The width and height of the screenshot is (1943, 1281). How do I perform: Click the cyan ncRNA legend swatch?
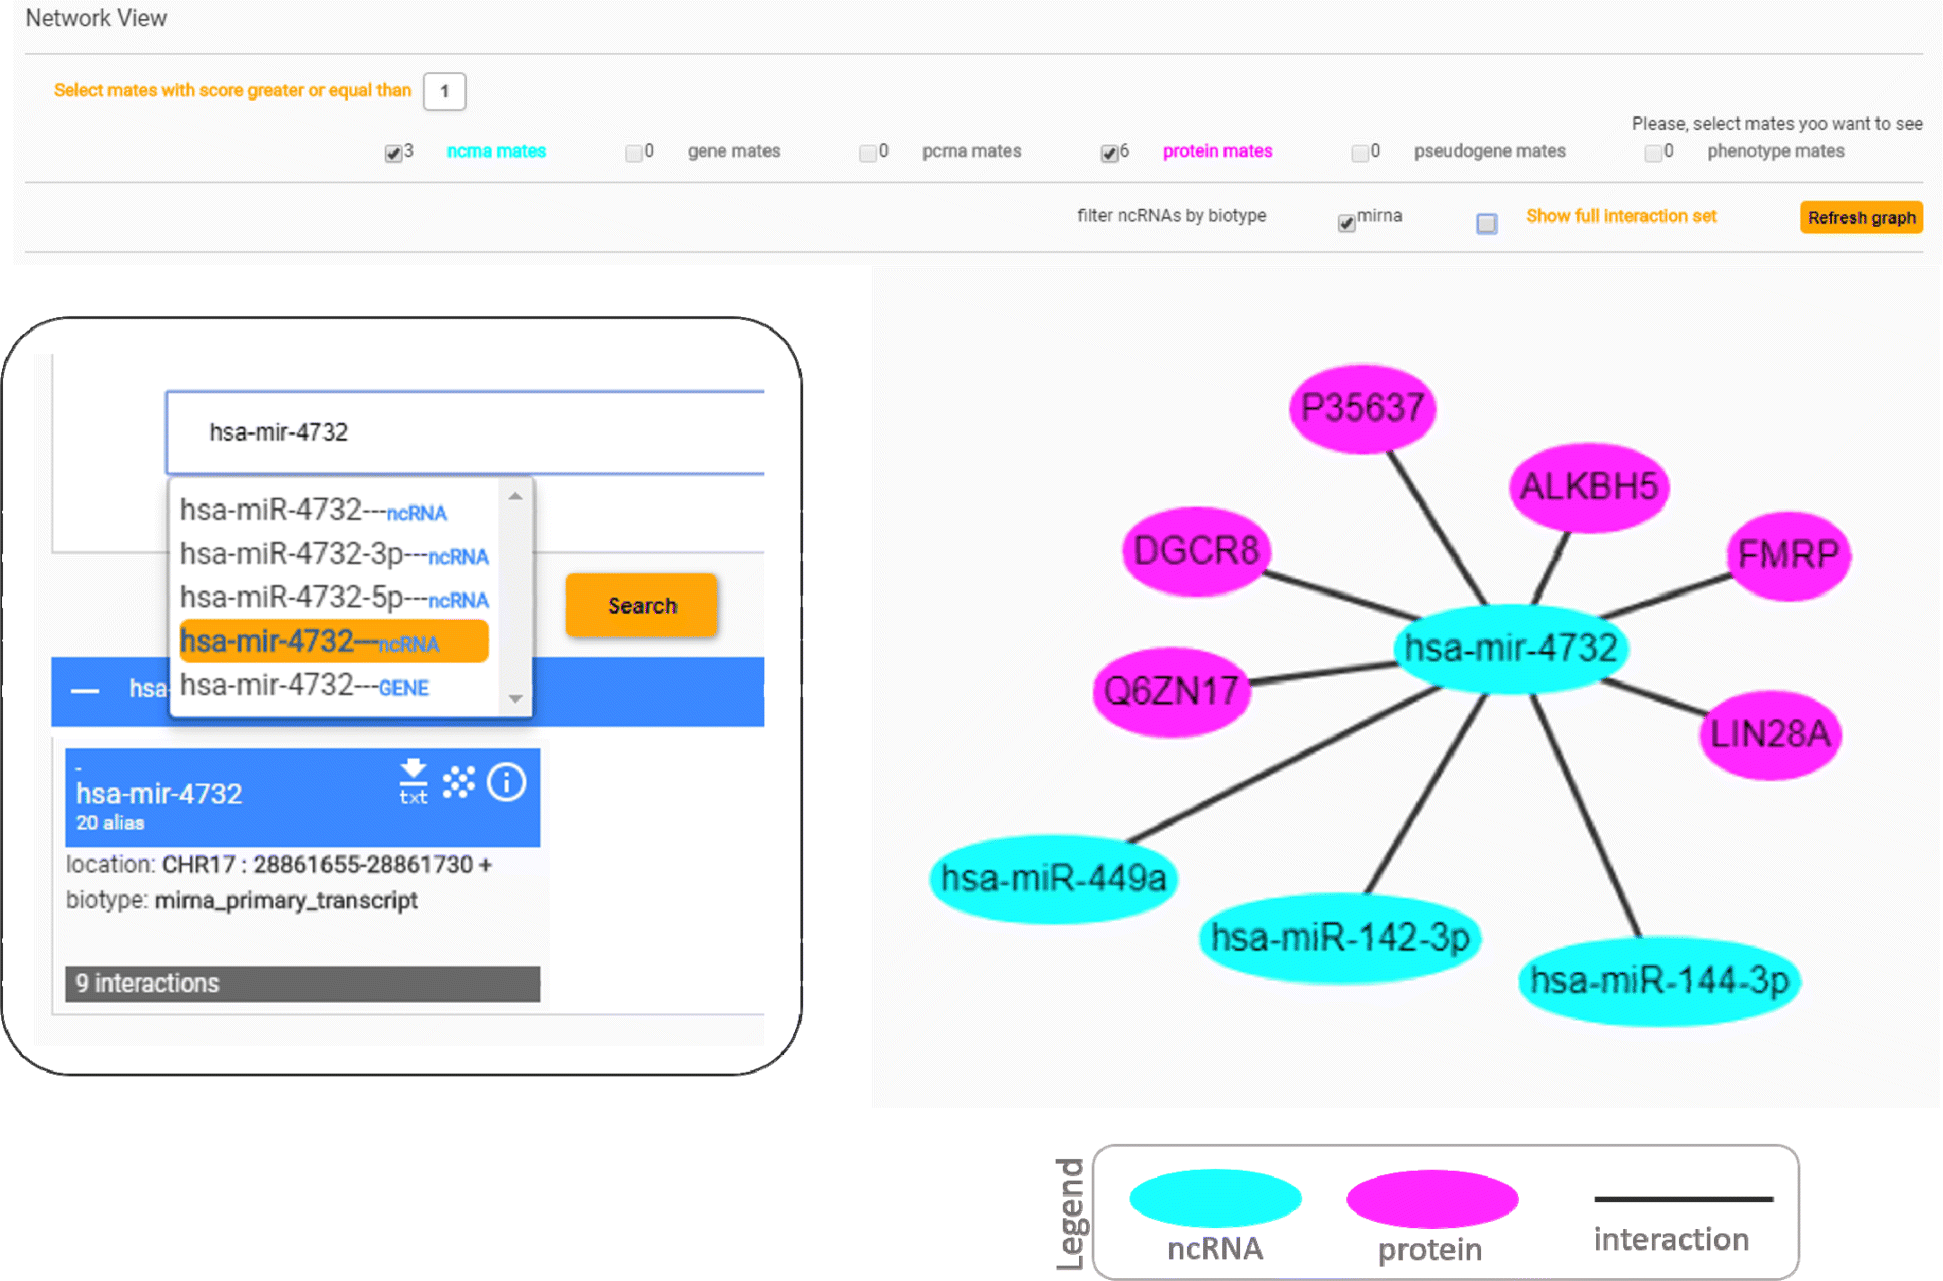pos(1215,1198)
